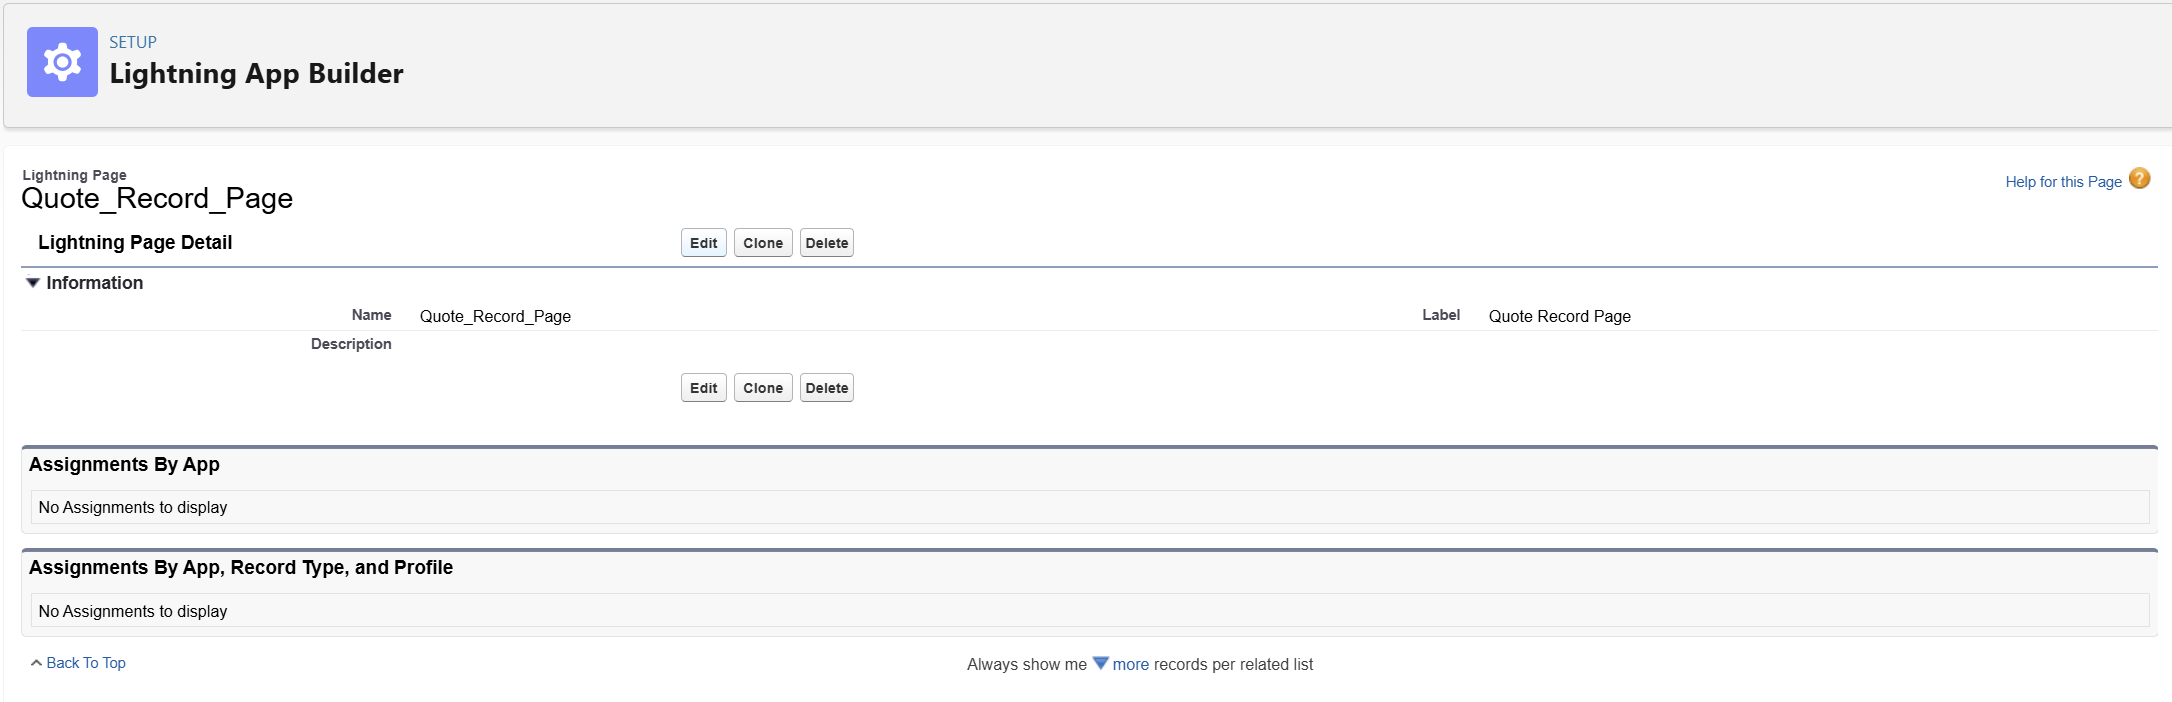Click the Name field label
2172x702 pixels.
point(371,315)
